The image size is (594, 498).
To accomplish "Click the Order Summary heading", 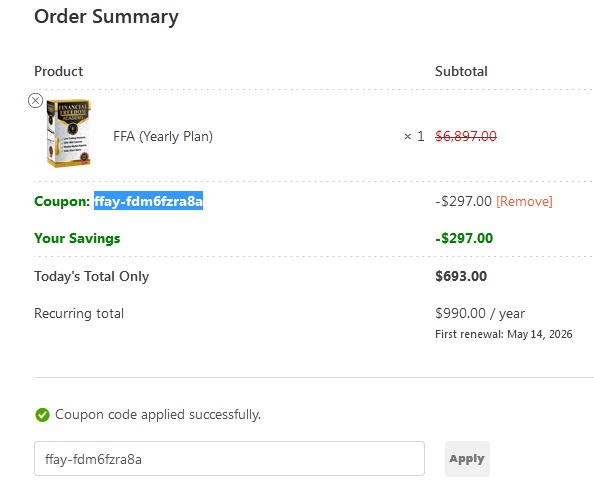I will coord(106,17).
